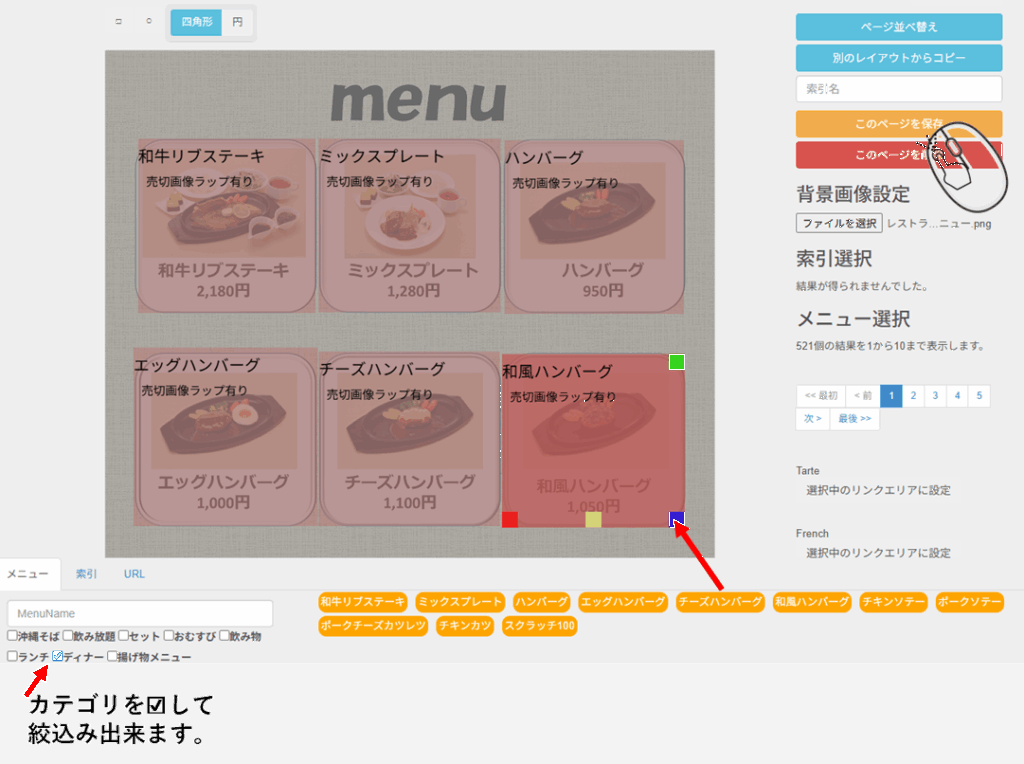Jump to last page 最後 >>
Viewport: 1024px width, 764px height.
(854, 418)
